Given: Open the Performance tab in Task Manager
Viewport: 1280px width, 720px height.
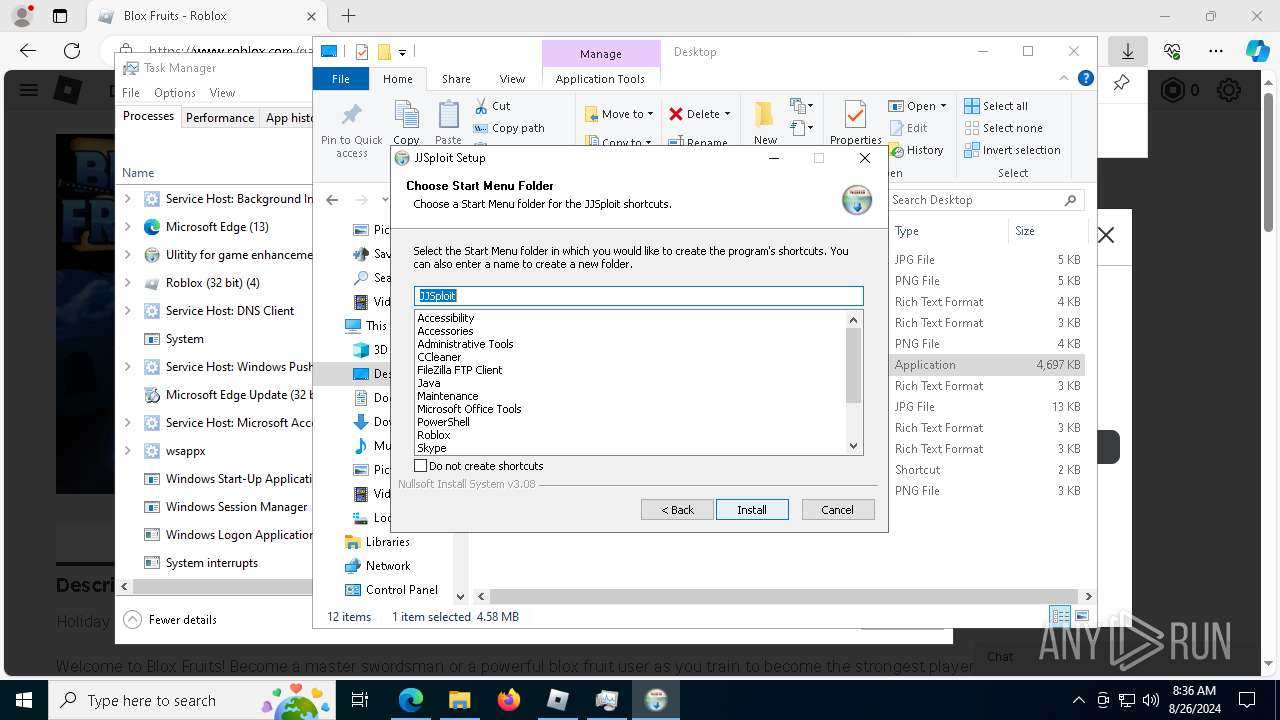Looking at the screenshot, I should (x=220, y=117).
